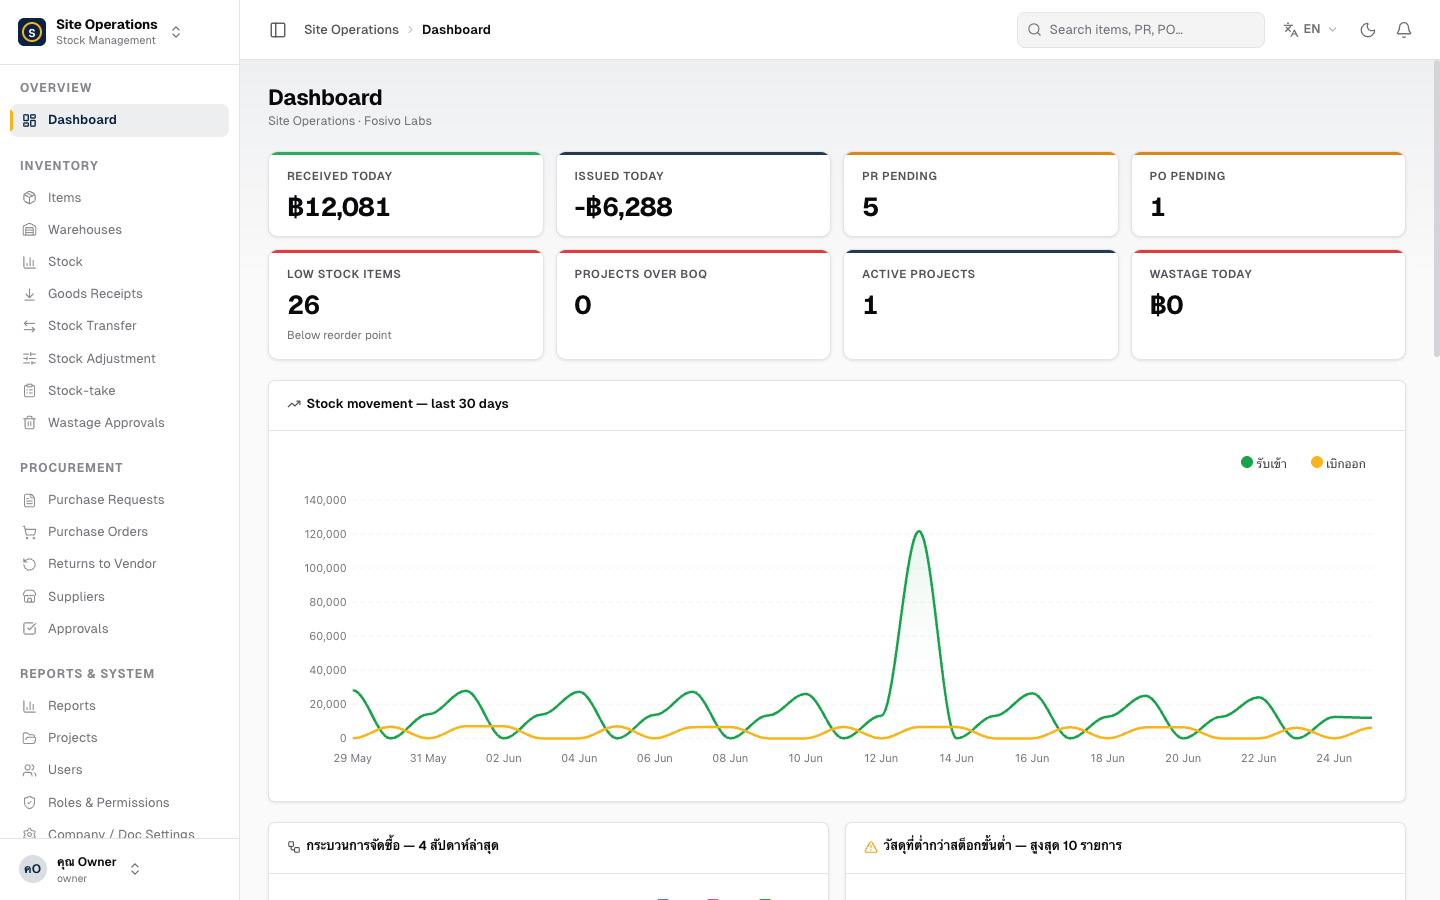
Task: Click the Users people icon
Action: tap(30, 770)
